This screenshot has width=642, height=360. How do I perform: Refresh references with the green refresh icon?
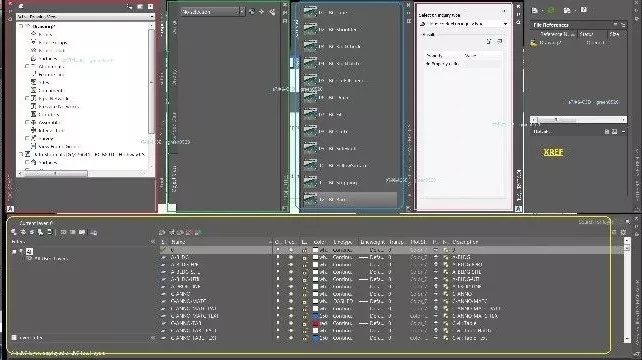click(x=551, y=10)
